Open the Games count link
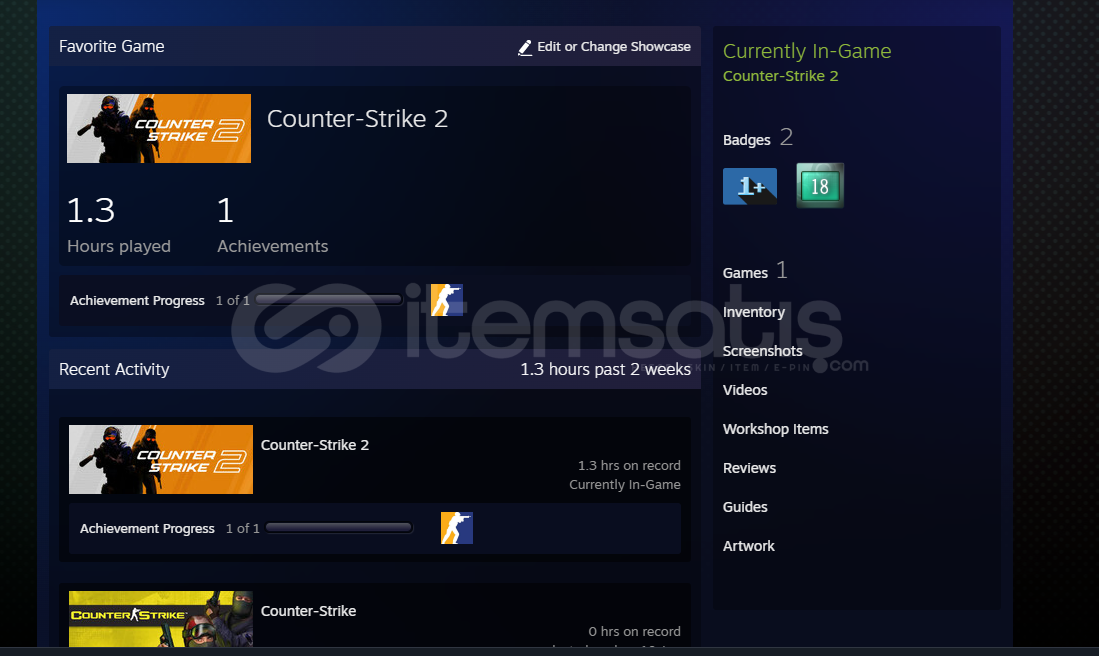 (x=754, y=271)
